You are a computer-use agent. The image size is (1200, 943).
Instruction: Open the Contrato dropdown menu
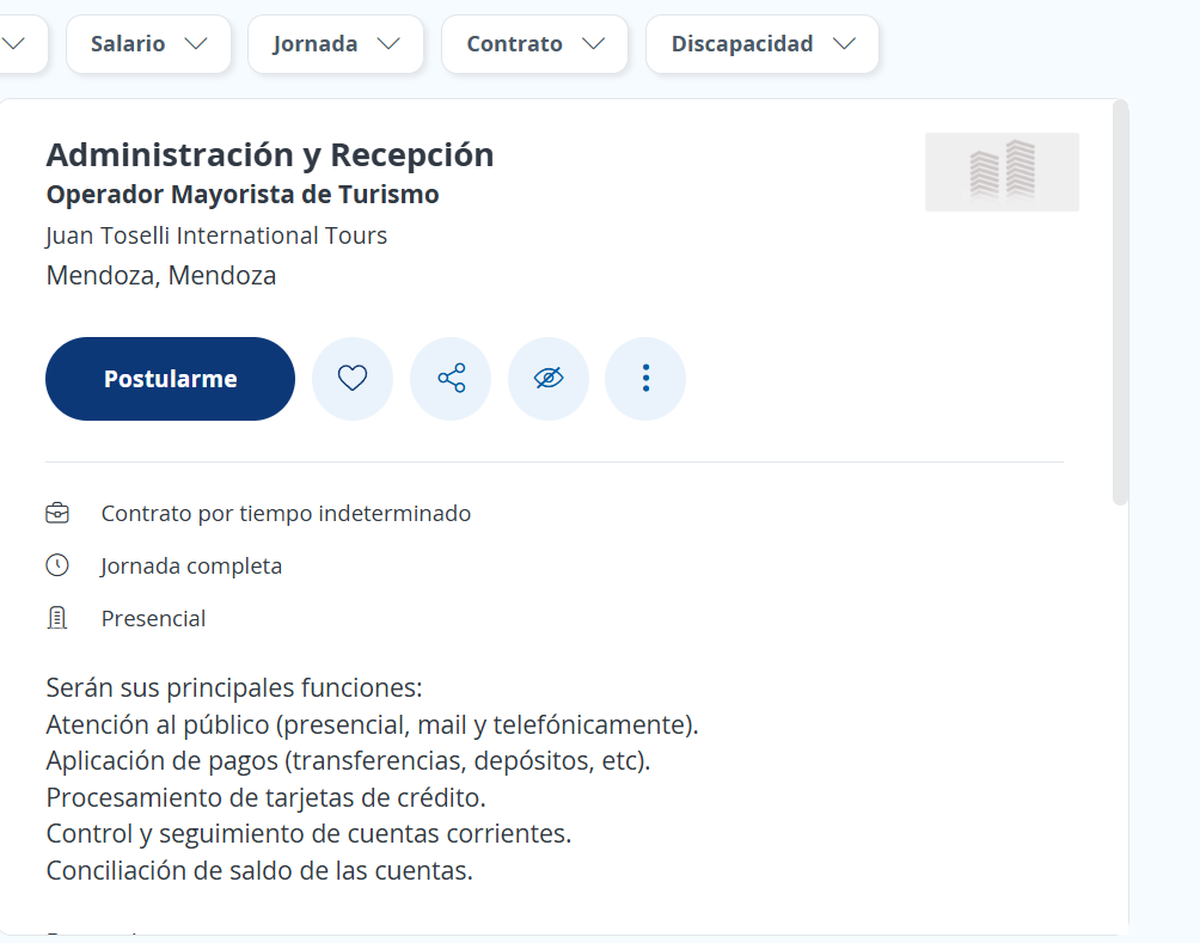(534, 44)
